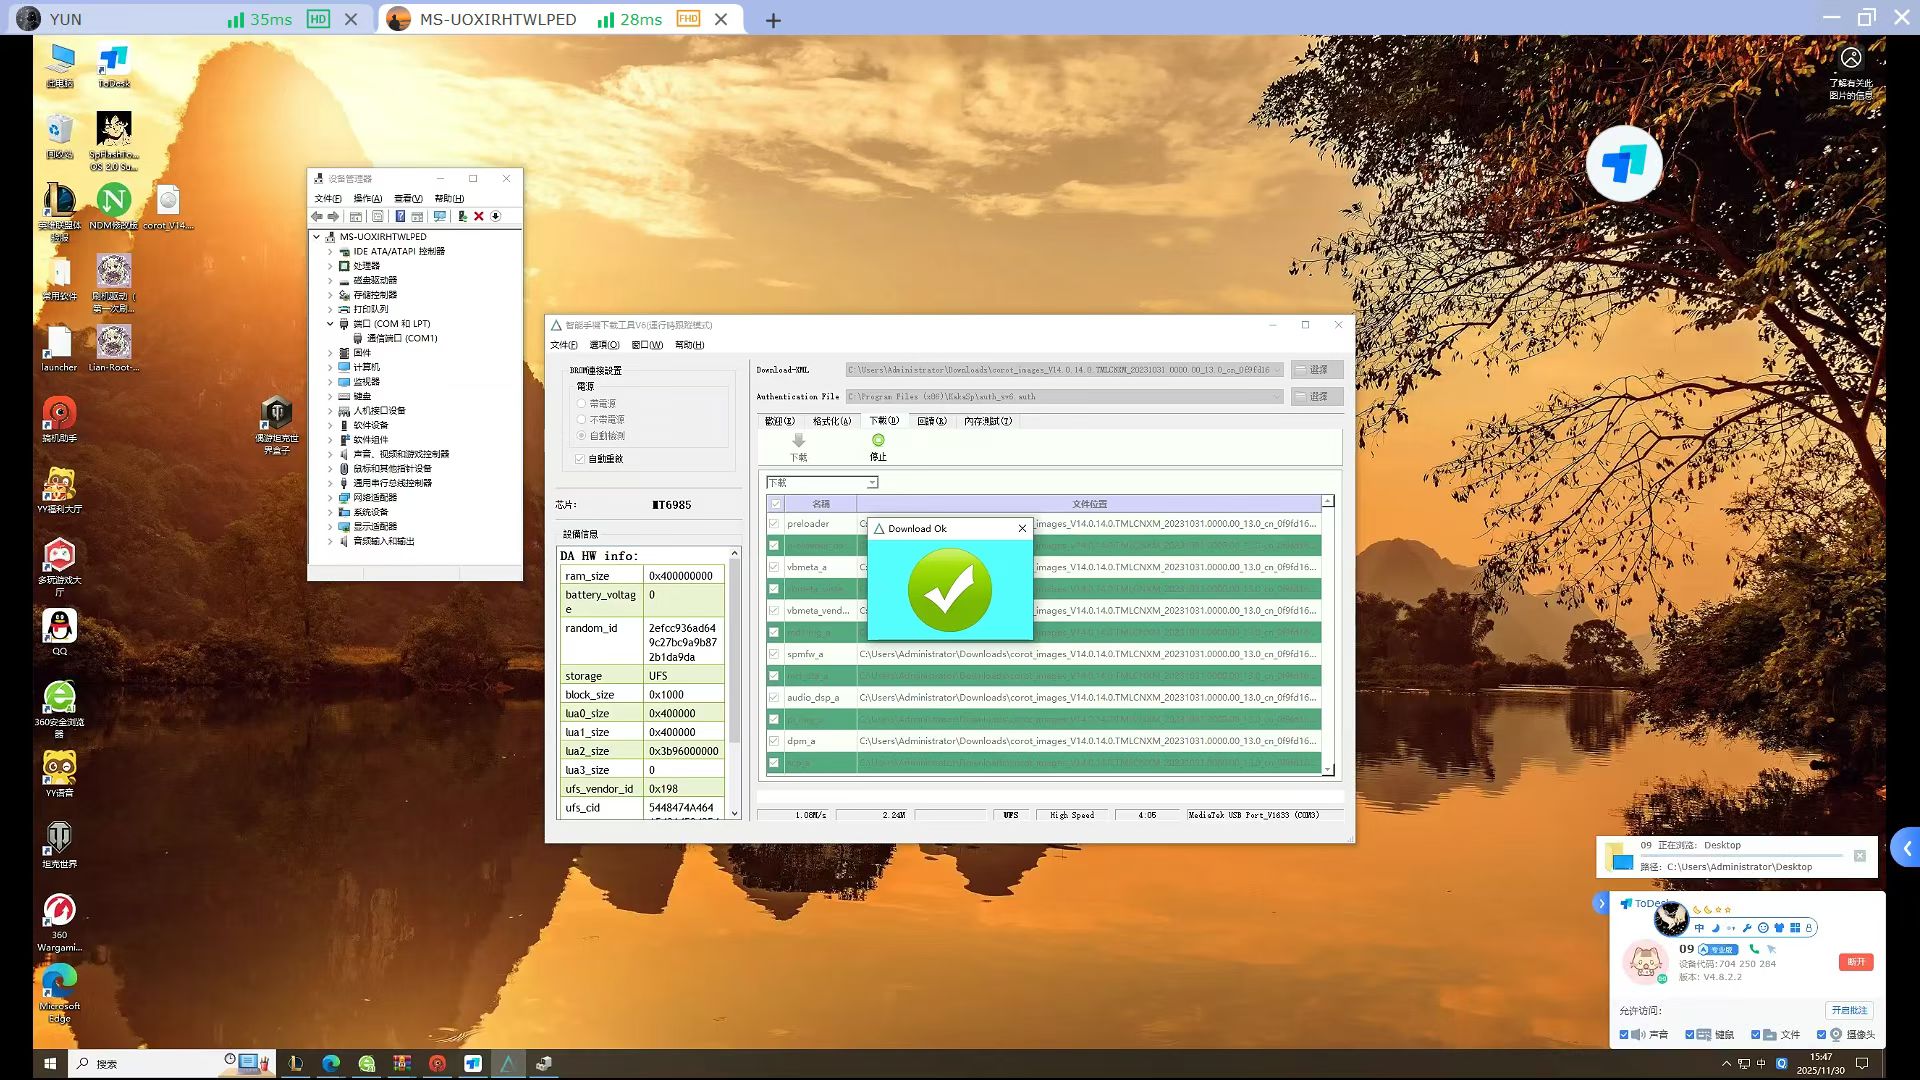Toggle the 摄像头 camera permission checkbox

click(1822, 1035)
